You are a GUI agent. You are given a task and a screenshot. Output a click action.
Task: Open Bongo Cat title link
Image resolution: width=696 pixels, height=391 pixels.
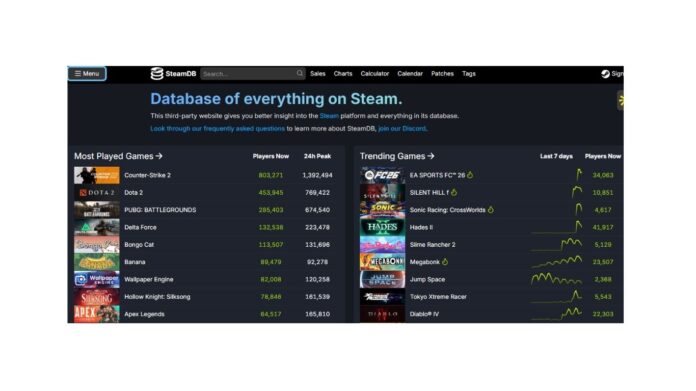[139, 245]
